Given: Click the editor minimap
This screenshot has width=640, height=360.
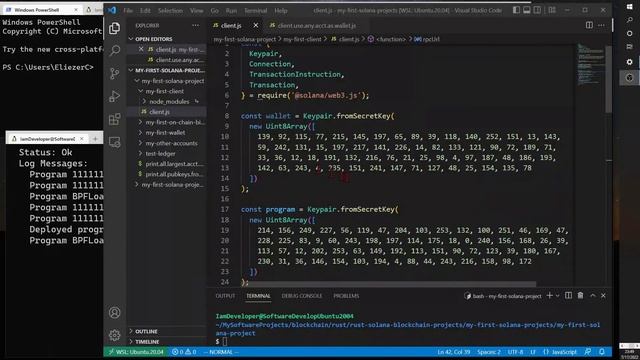Looking at the screenshot, I should (x=591, y=65).
